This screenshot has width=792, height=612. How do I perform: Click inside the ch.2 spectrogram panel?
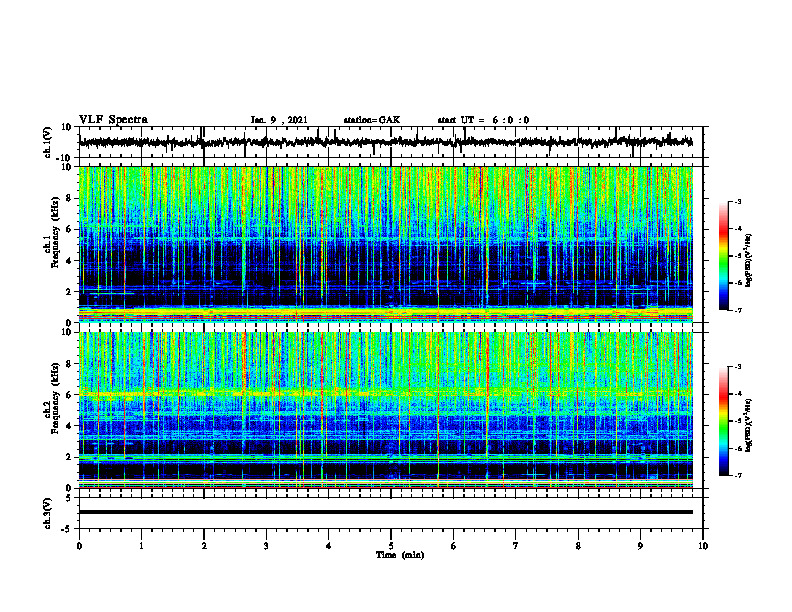[385, 410]
